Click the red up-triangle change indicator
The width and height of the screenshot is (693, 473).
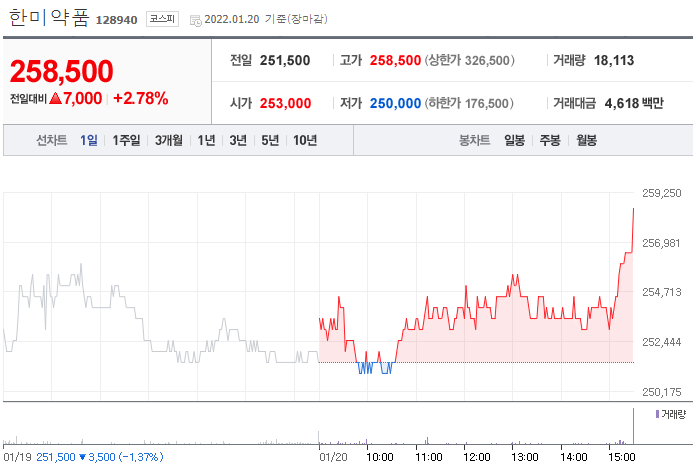(x=55, y=98)
